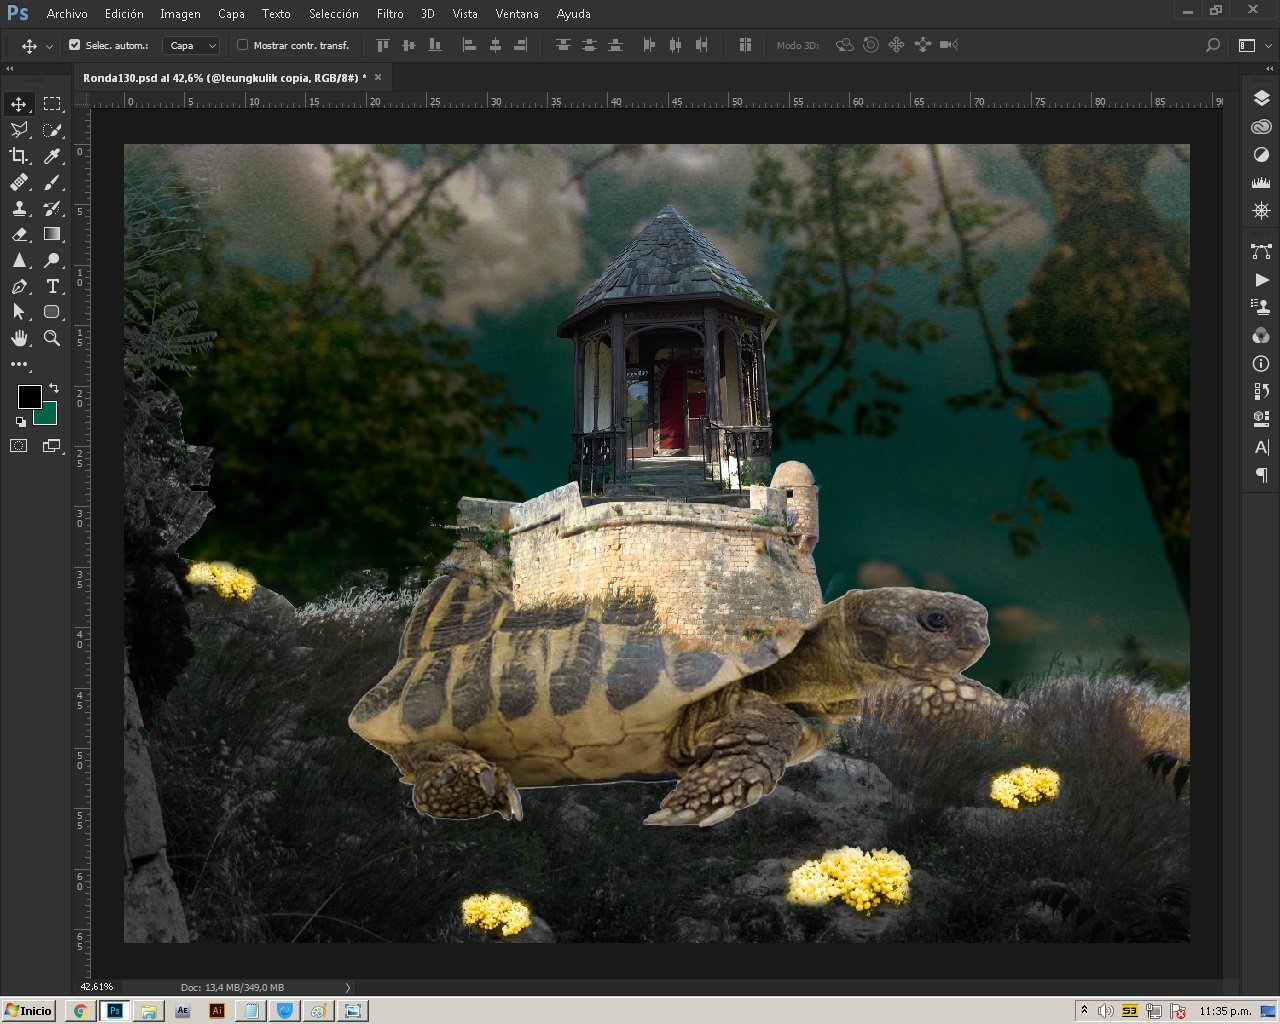Pick the Quick Selection tool
The image size is (1280, 1024).
pyautogui.click(x=52, y=130)
